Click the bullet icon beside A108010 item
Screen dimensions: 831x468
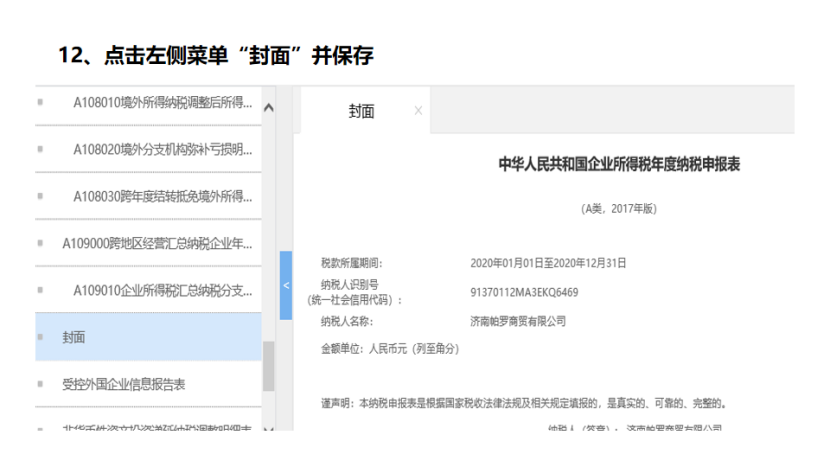point(41,102)
